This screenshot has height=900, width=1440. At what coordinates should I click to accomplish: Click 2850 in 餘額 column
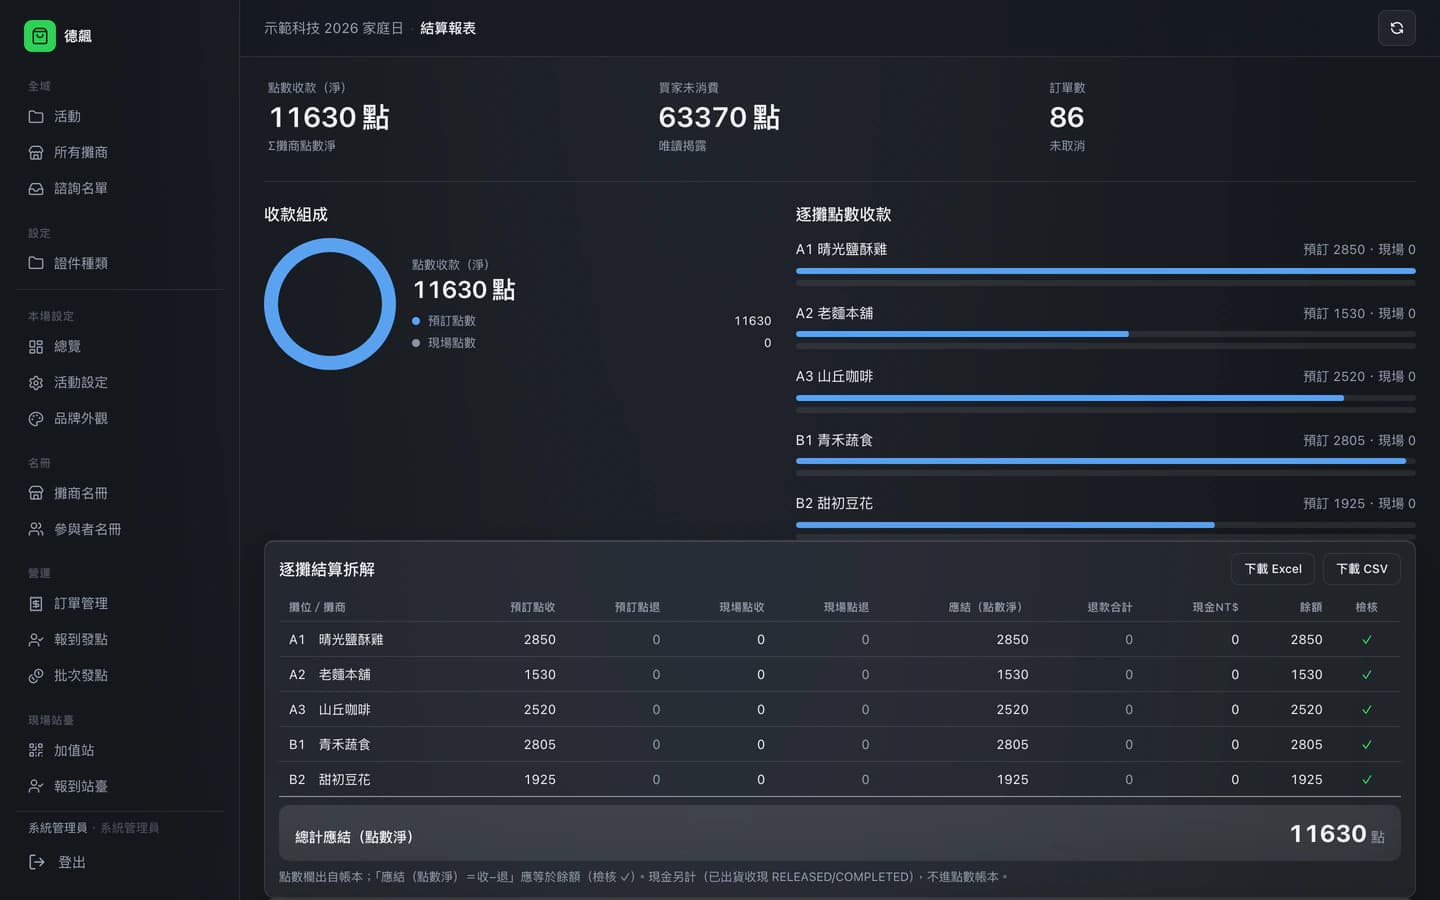pyautogui.click(x=1306, y=640)
